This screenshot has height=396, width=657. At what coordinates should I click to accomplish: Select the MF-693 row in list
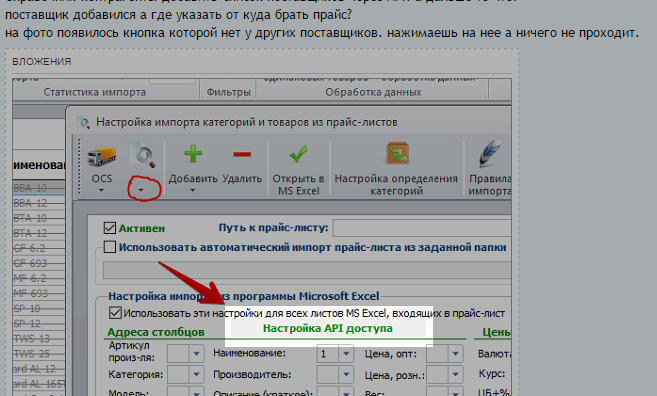click(x=39, y=293)
